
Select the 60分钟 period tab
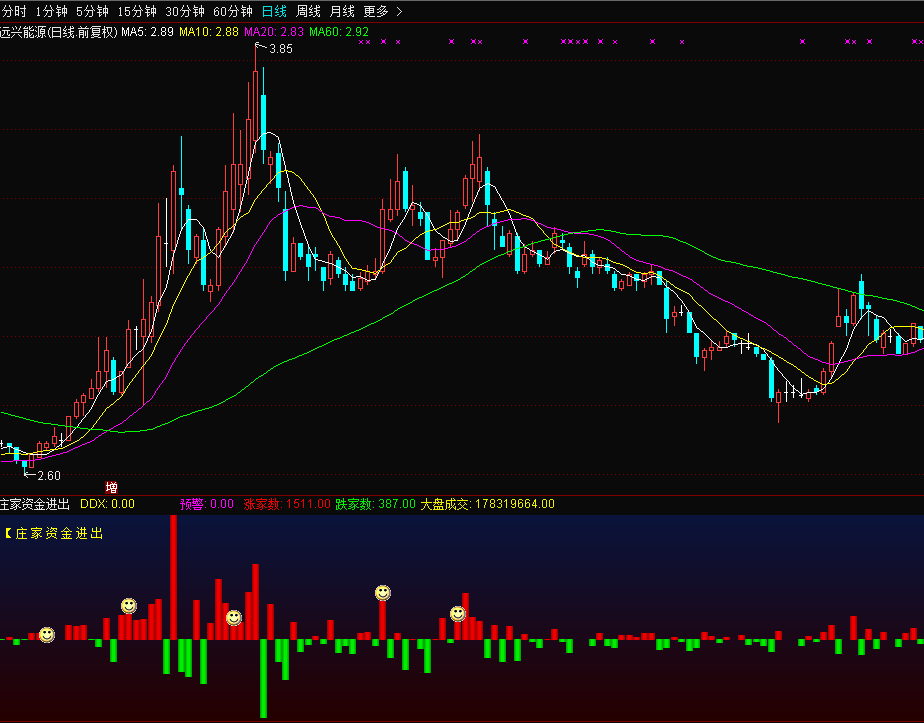click(232, 11)
